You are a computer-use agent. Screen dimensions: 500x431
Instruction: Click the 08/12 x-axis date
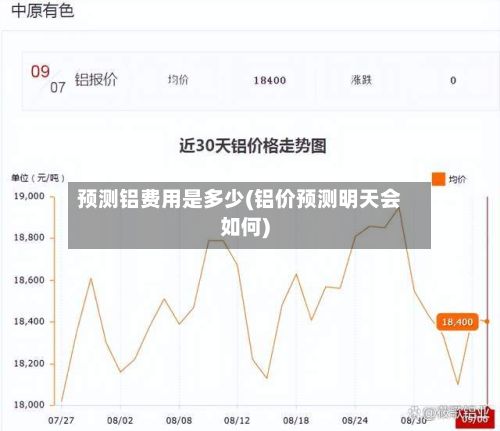click(237, 420)
